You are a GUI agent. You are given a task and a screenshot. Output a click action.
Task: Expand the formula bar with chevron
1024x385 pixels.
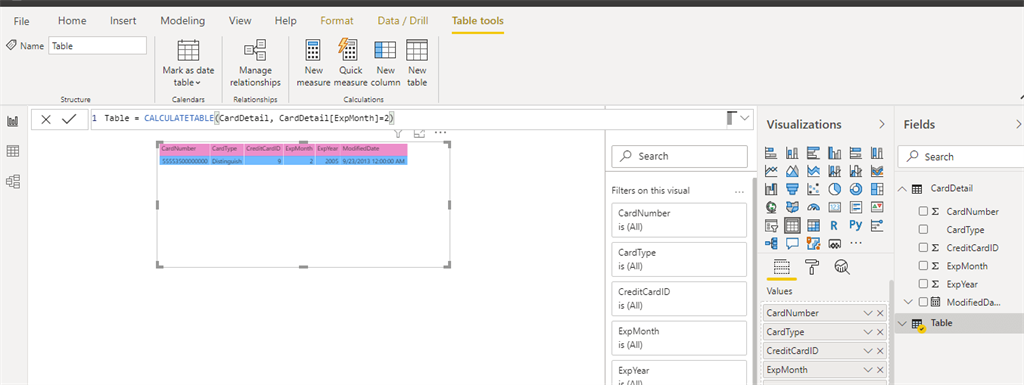(x=744, y=119)
